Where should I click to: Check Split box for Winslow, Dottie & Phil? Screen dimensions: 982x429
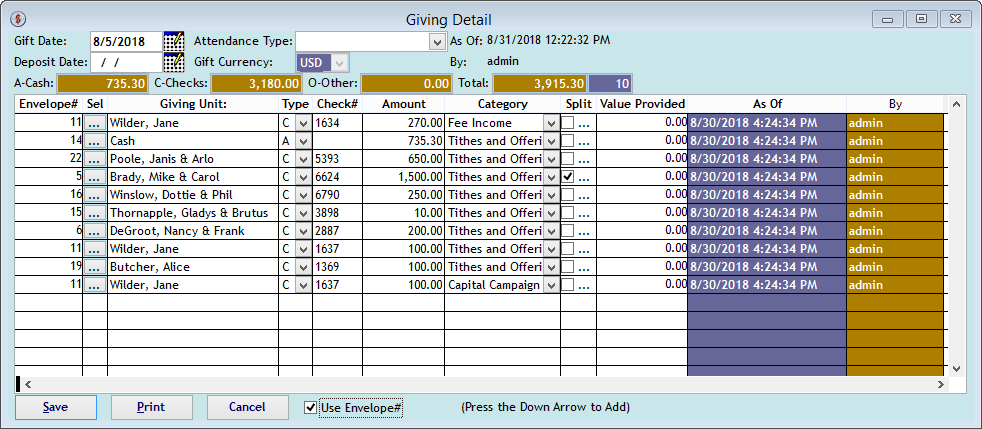click(568, 195)
